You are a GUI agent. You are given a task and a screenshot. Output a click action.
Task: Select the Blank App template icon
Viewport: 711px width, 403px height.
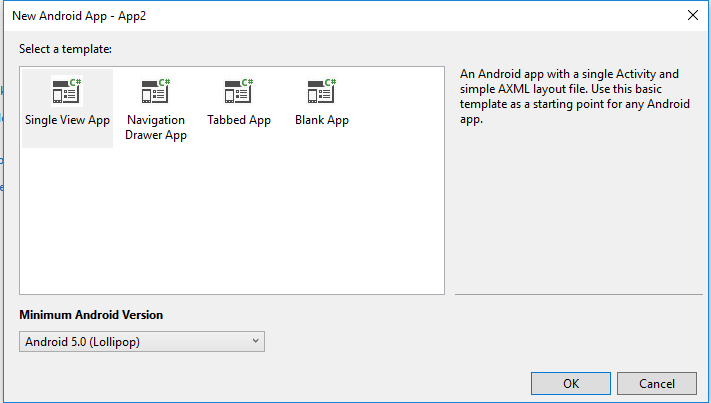tap(321, 91)
